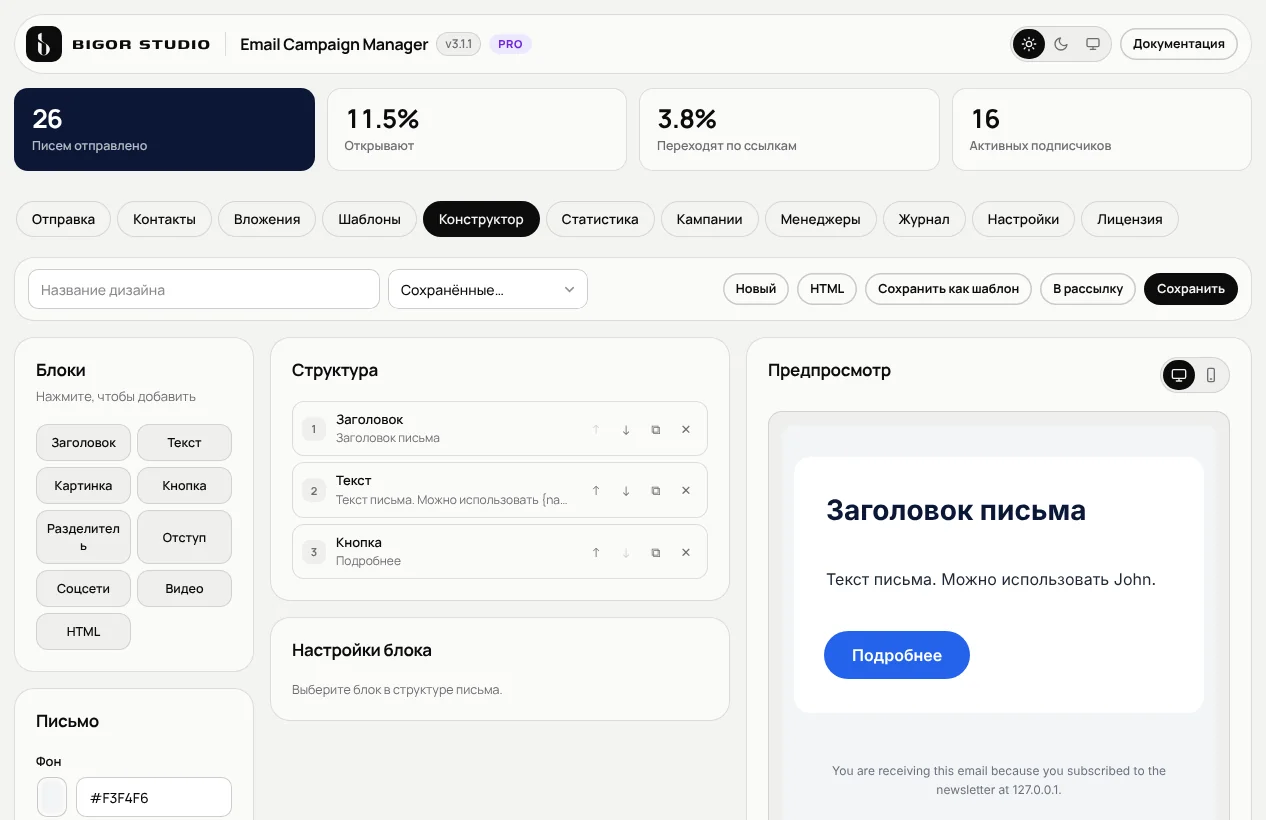Click the Новый button

(x=756, y=289)
